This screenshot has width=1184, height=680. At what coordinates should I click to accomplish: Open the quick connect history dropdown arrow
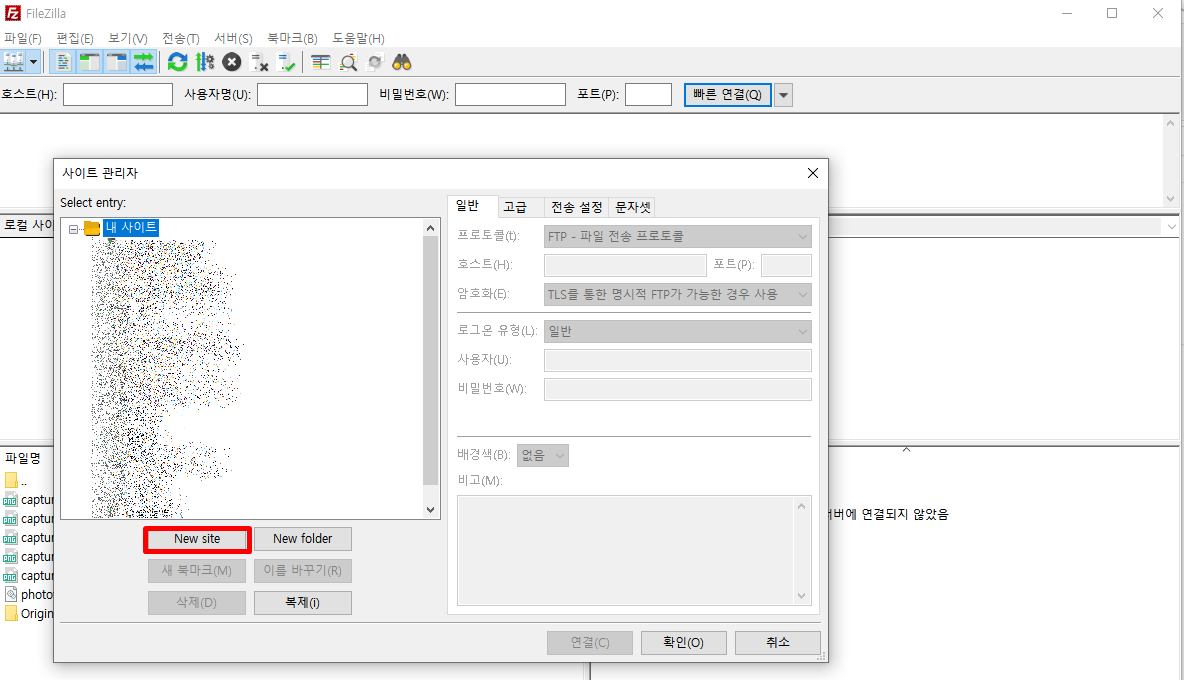tap(783, 95)
